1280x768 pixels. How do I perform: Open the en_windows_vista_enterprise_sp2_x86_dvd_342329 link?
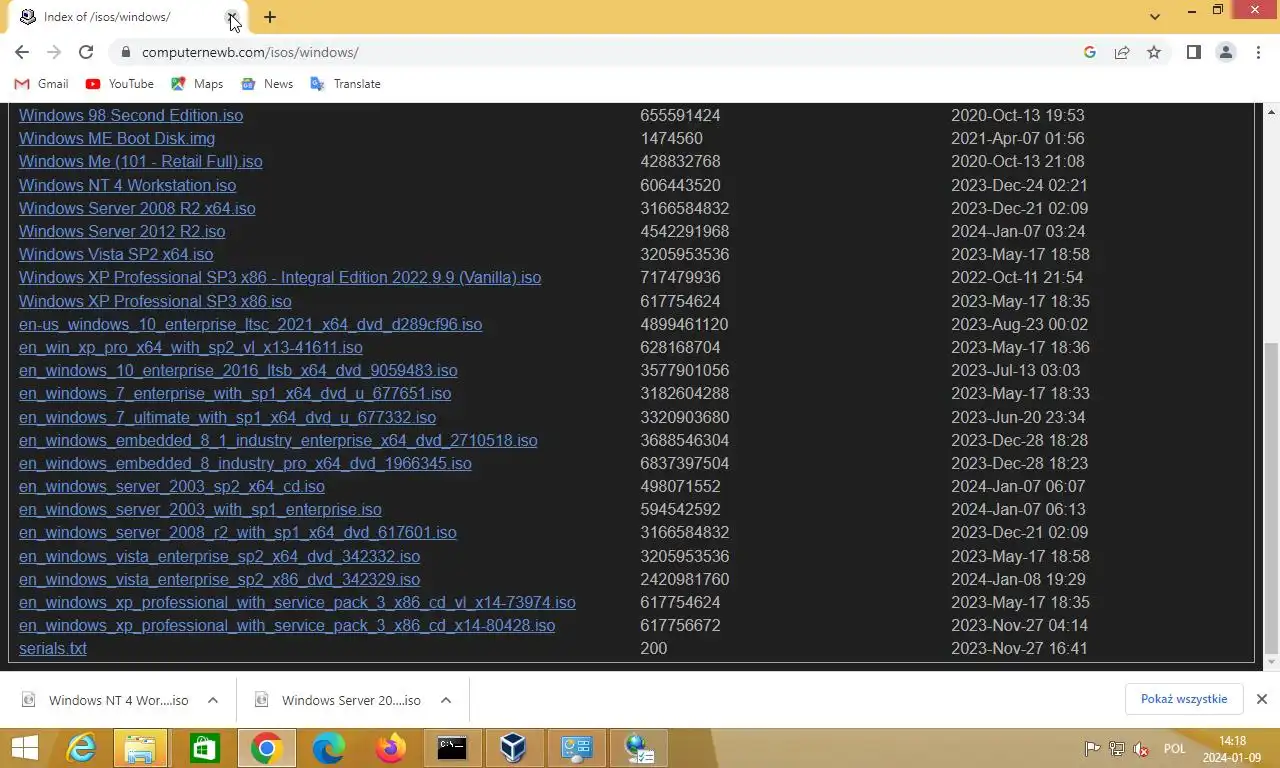coord(220,579)
